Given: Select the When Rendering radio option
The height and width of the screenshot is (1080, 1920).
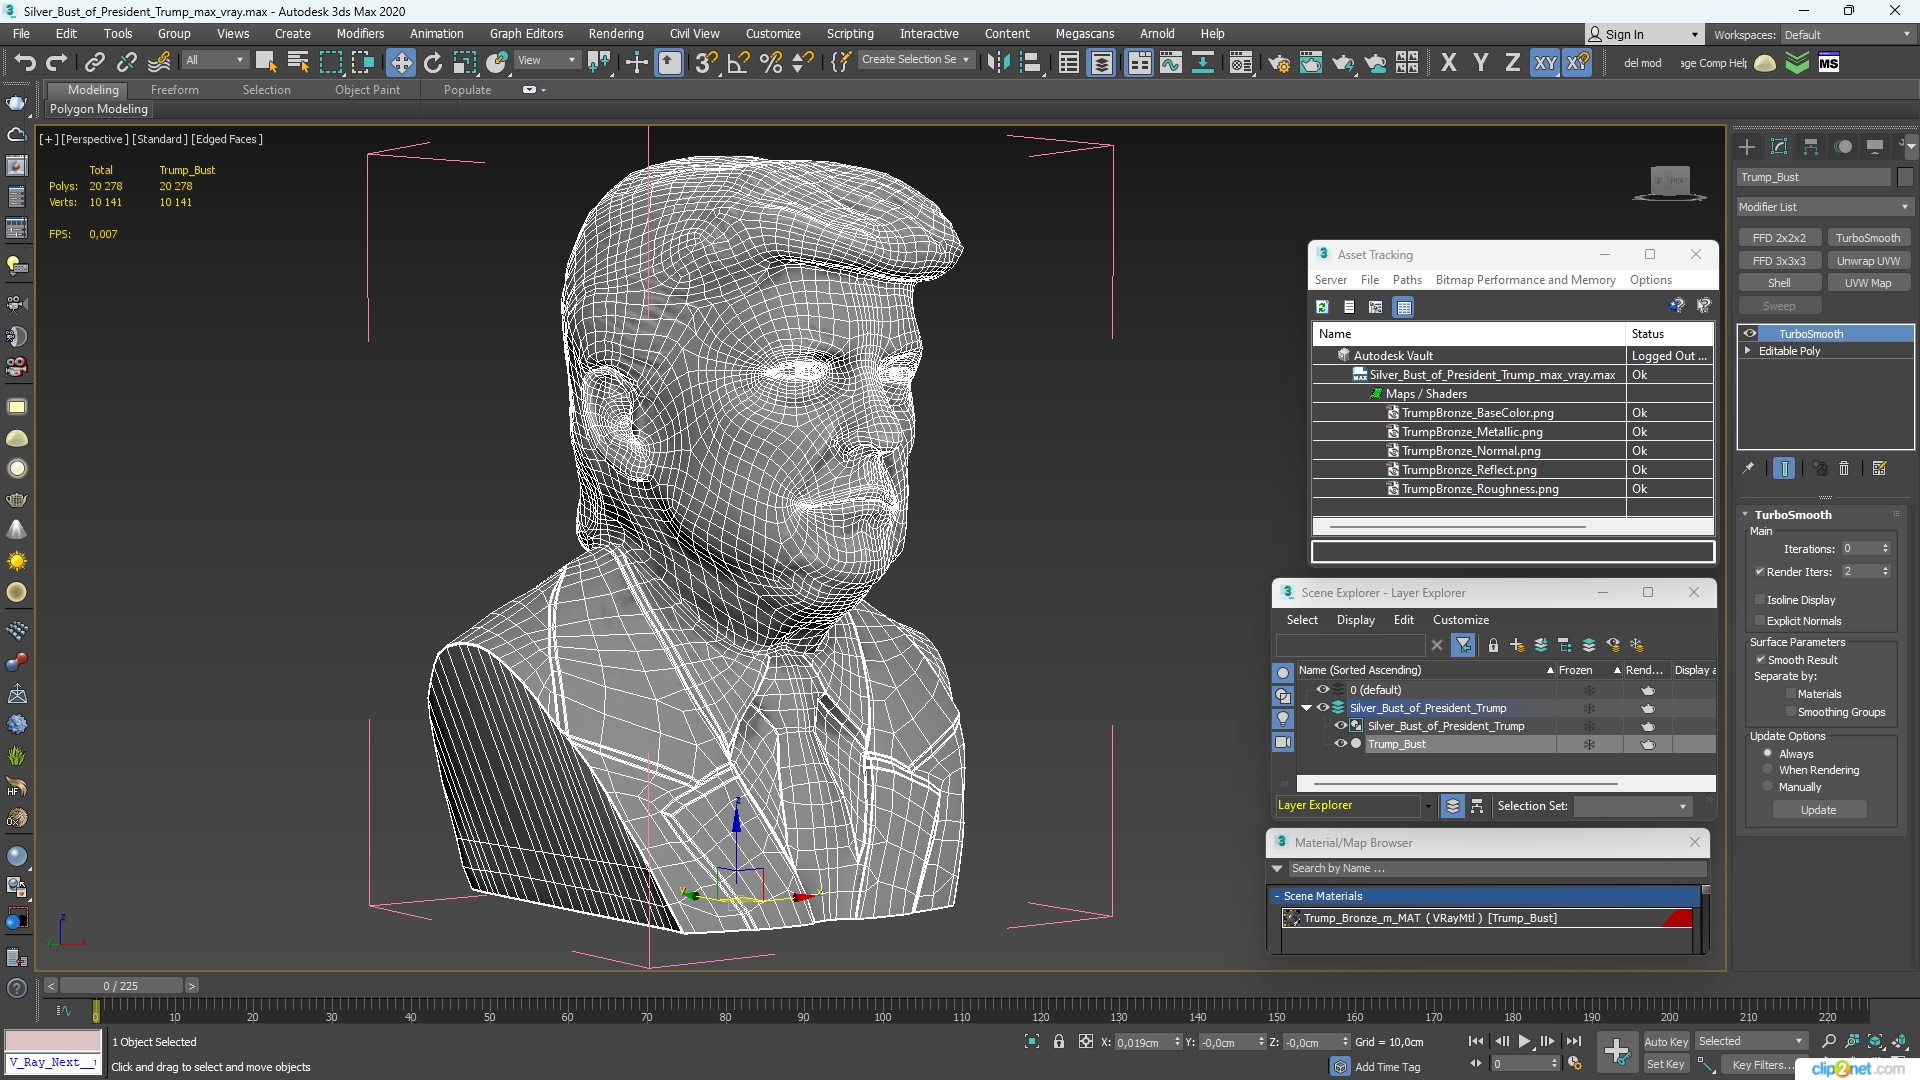Looking at the screenshot, I should [1767, 770].
